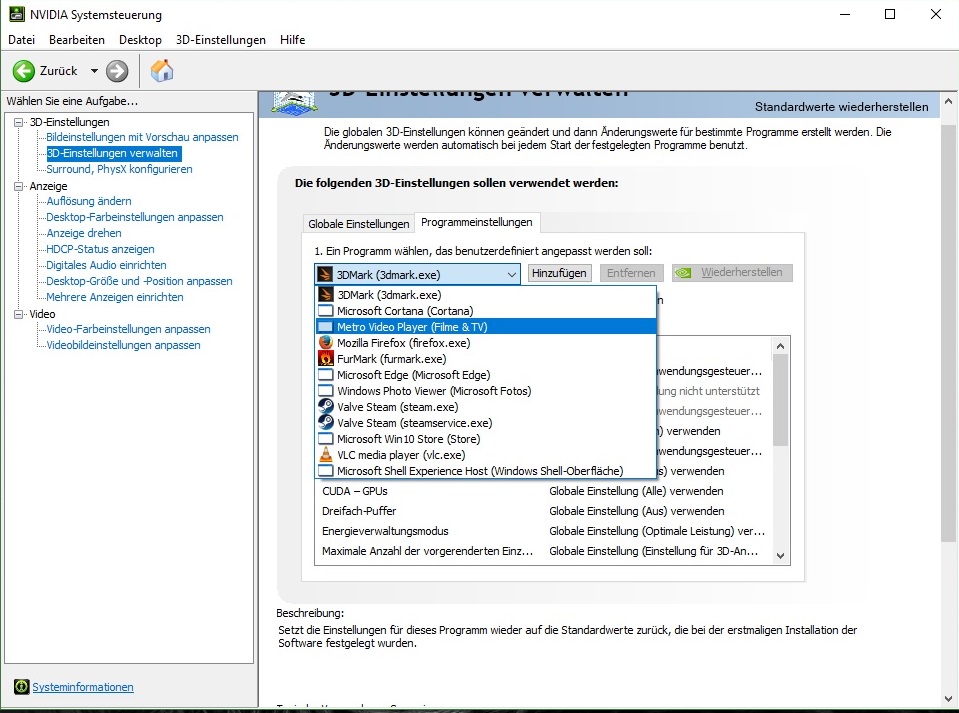Click the Mozilla Firefox icon in list
Screen dimensions: 959x713
(x=326, y=342)
